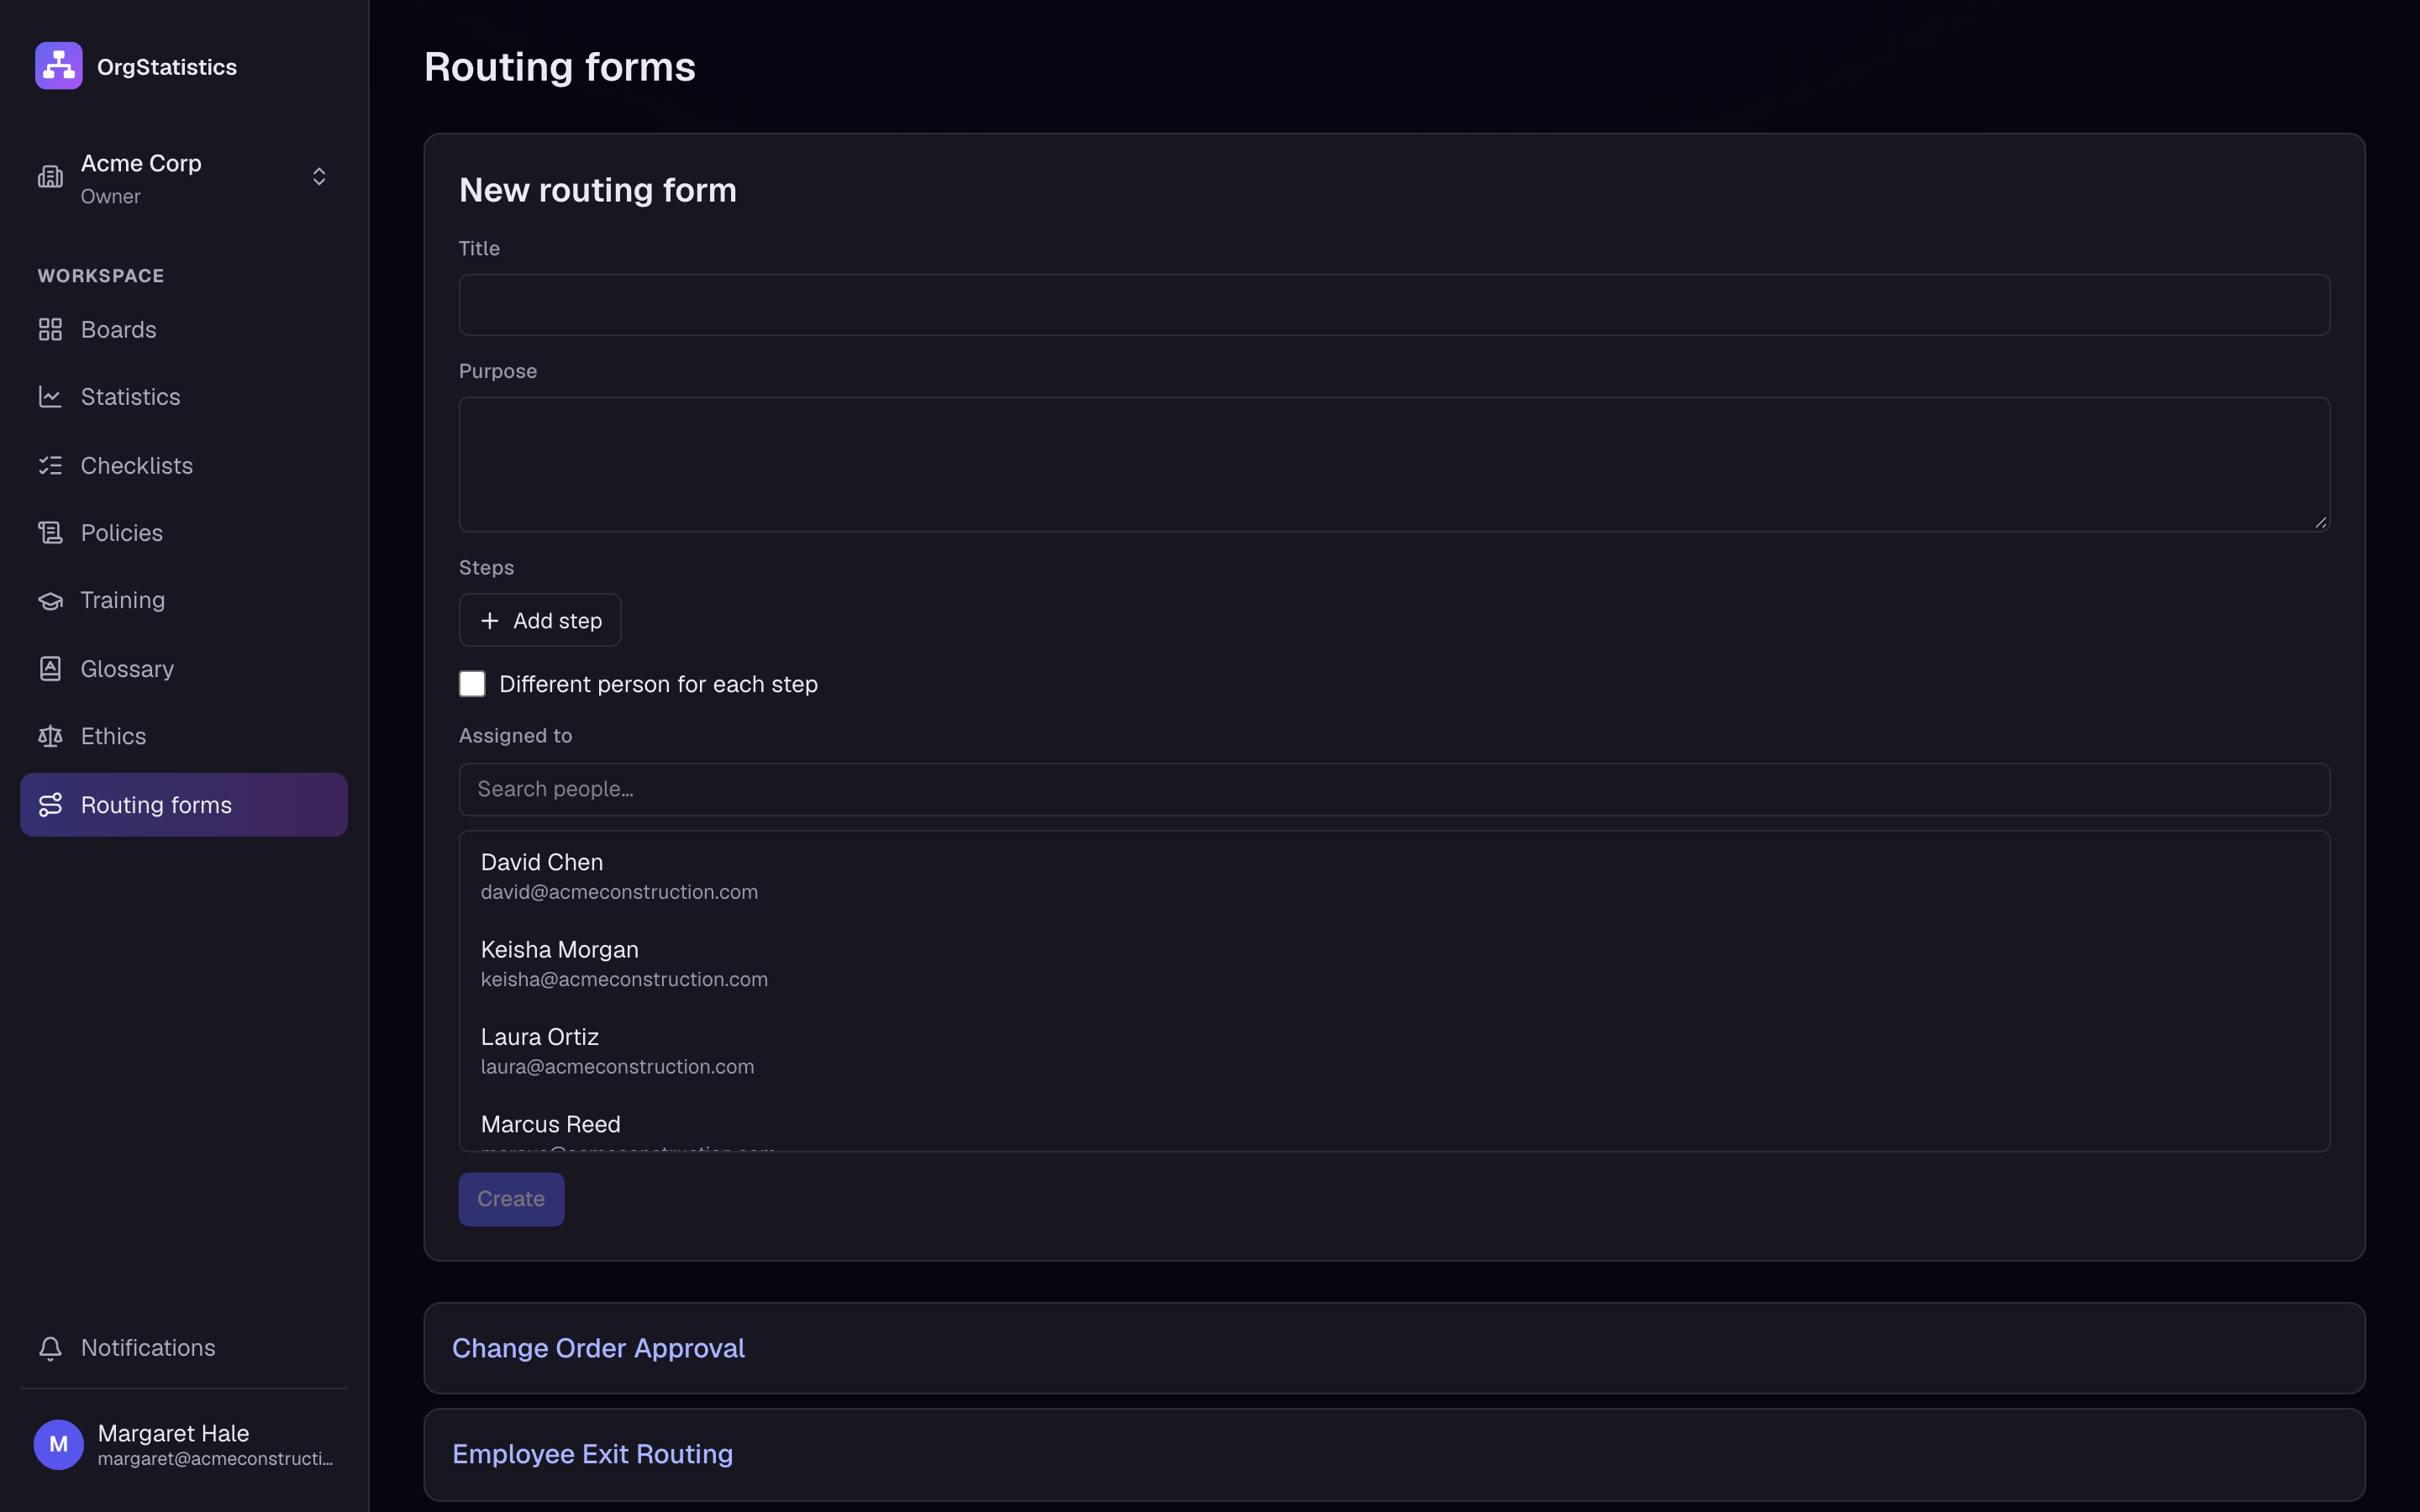Navigate to Policies

(184, 533)
